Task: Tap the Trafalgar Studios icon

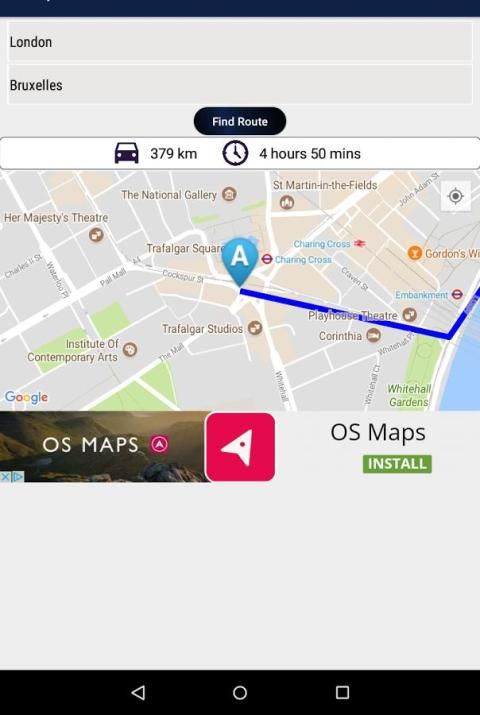Action: [x=254, y=328]
